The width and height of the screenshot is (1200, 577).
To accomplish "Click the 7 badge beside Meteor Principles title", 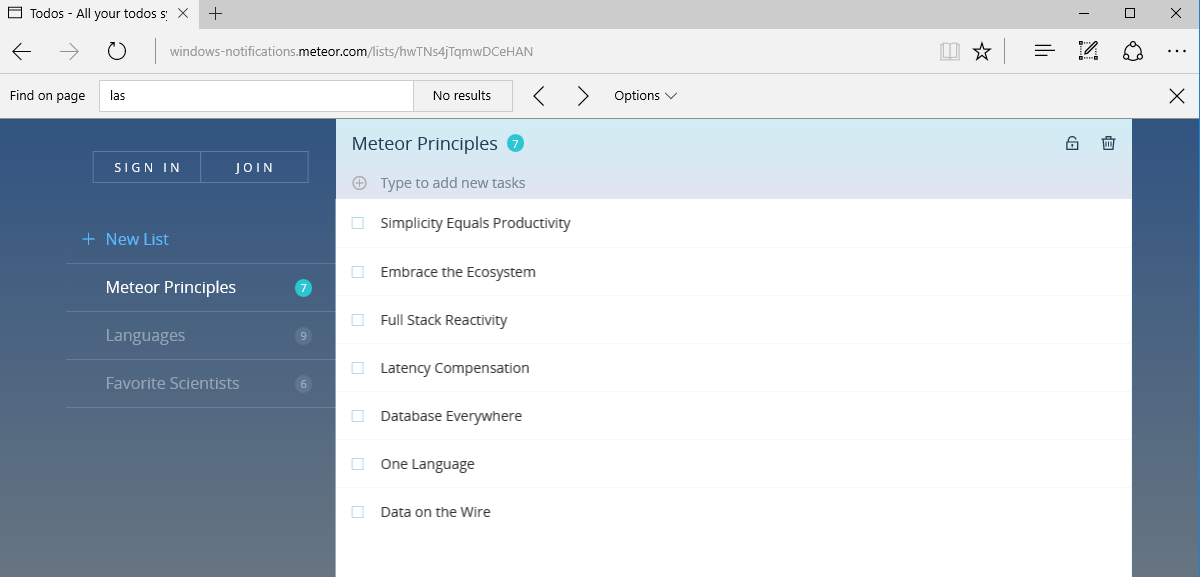I will coord(515,144).
